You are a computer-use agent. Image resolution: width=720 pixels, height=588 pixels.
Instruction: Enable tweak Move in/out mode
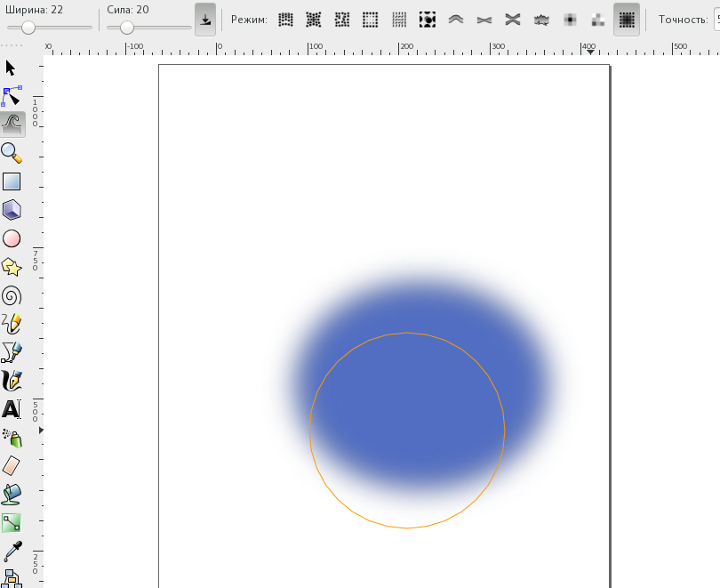pyautogui.click(x=314, y=20)
